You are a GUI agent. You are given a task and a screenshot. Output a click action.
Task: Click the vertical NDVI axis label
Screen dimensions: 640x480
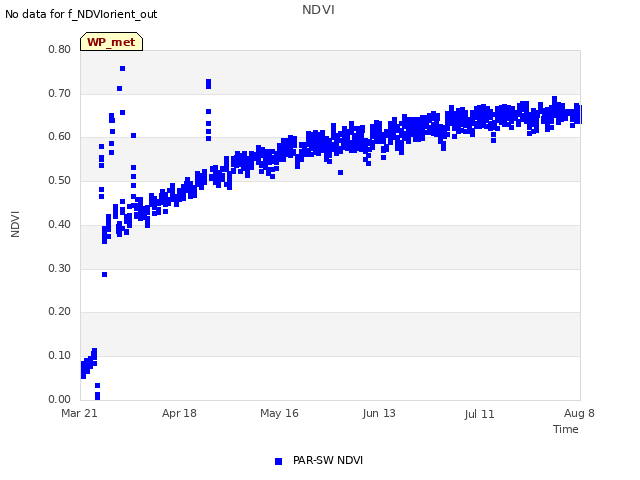pyautogui.click(x=15, y=224)
